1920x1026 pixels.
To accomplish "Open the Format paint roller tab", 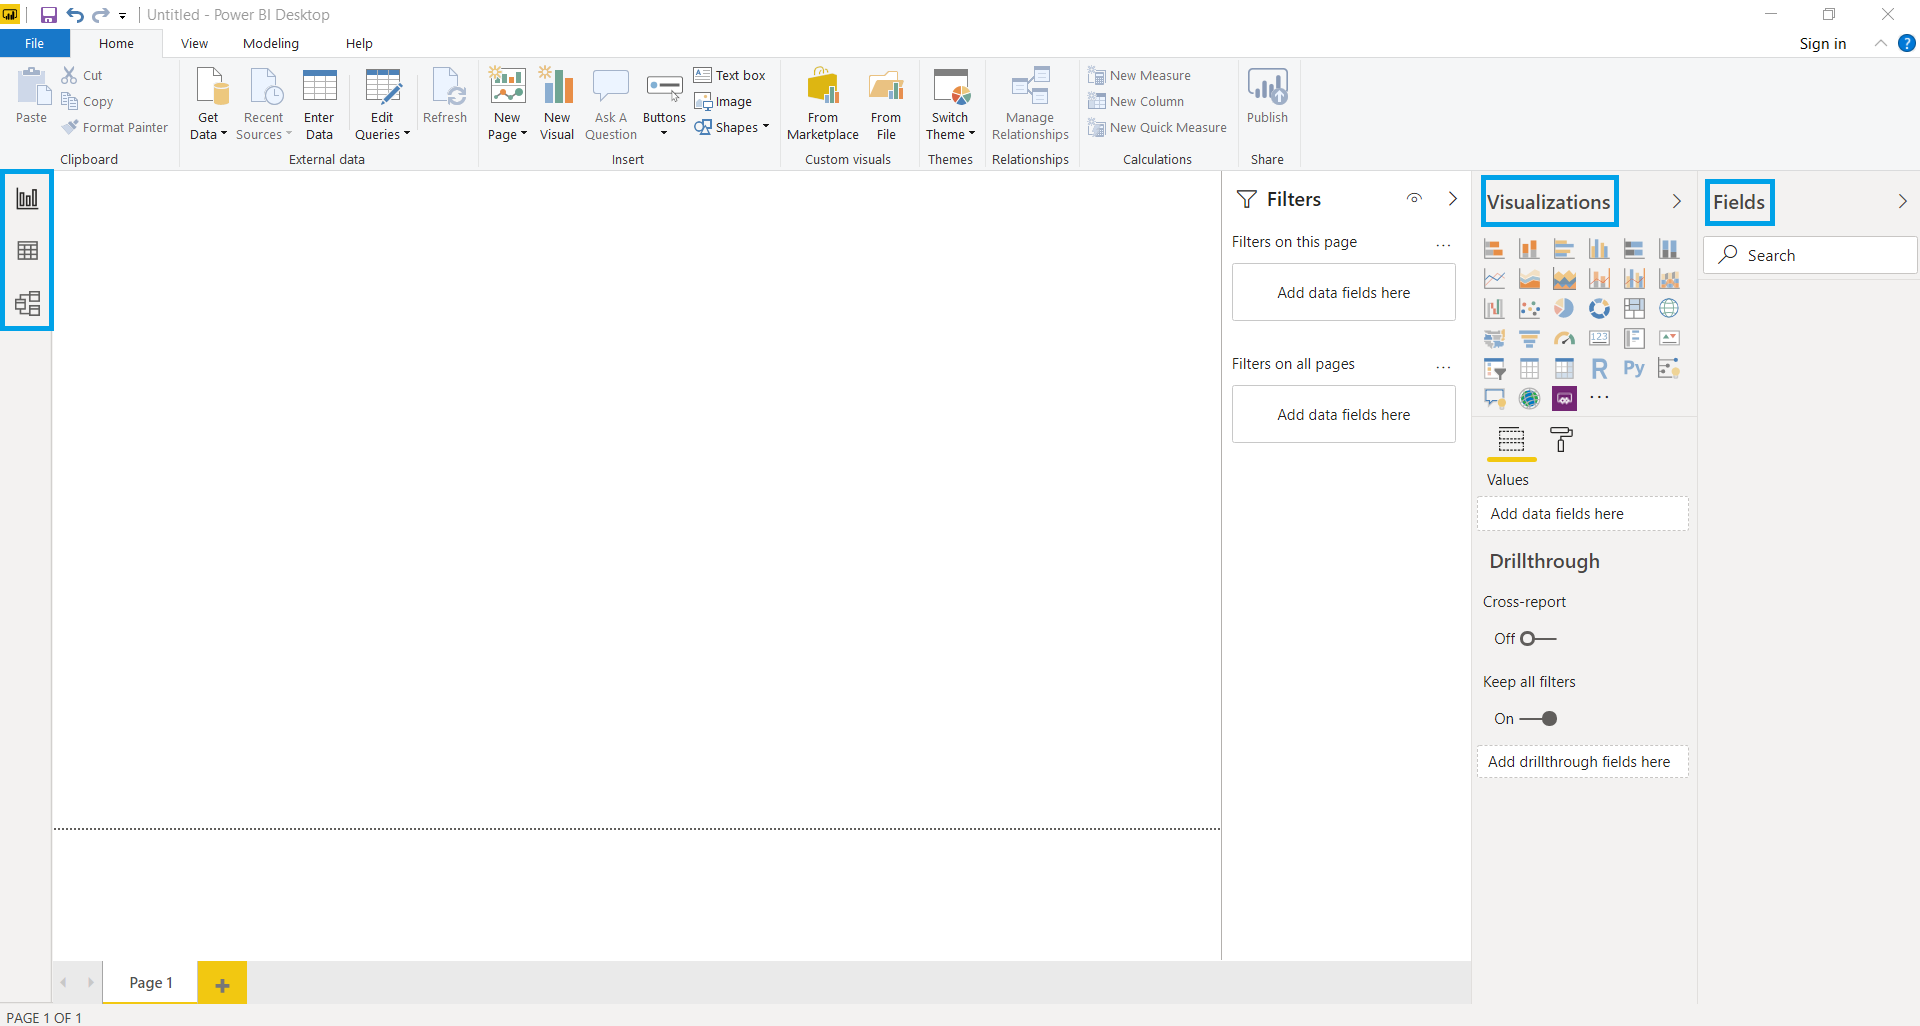I will pos(1561,440).
